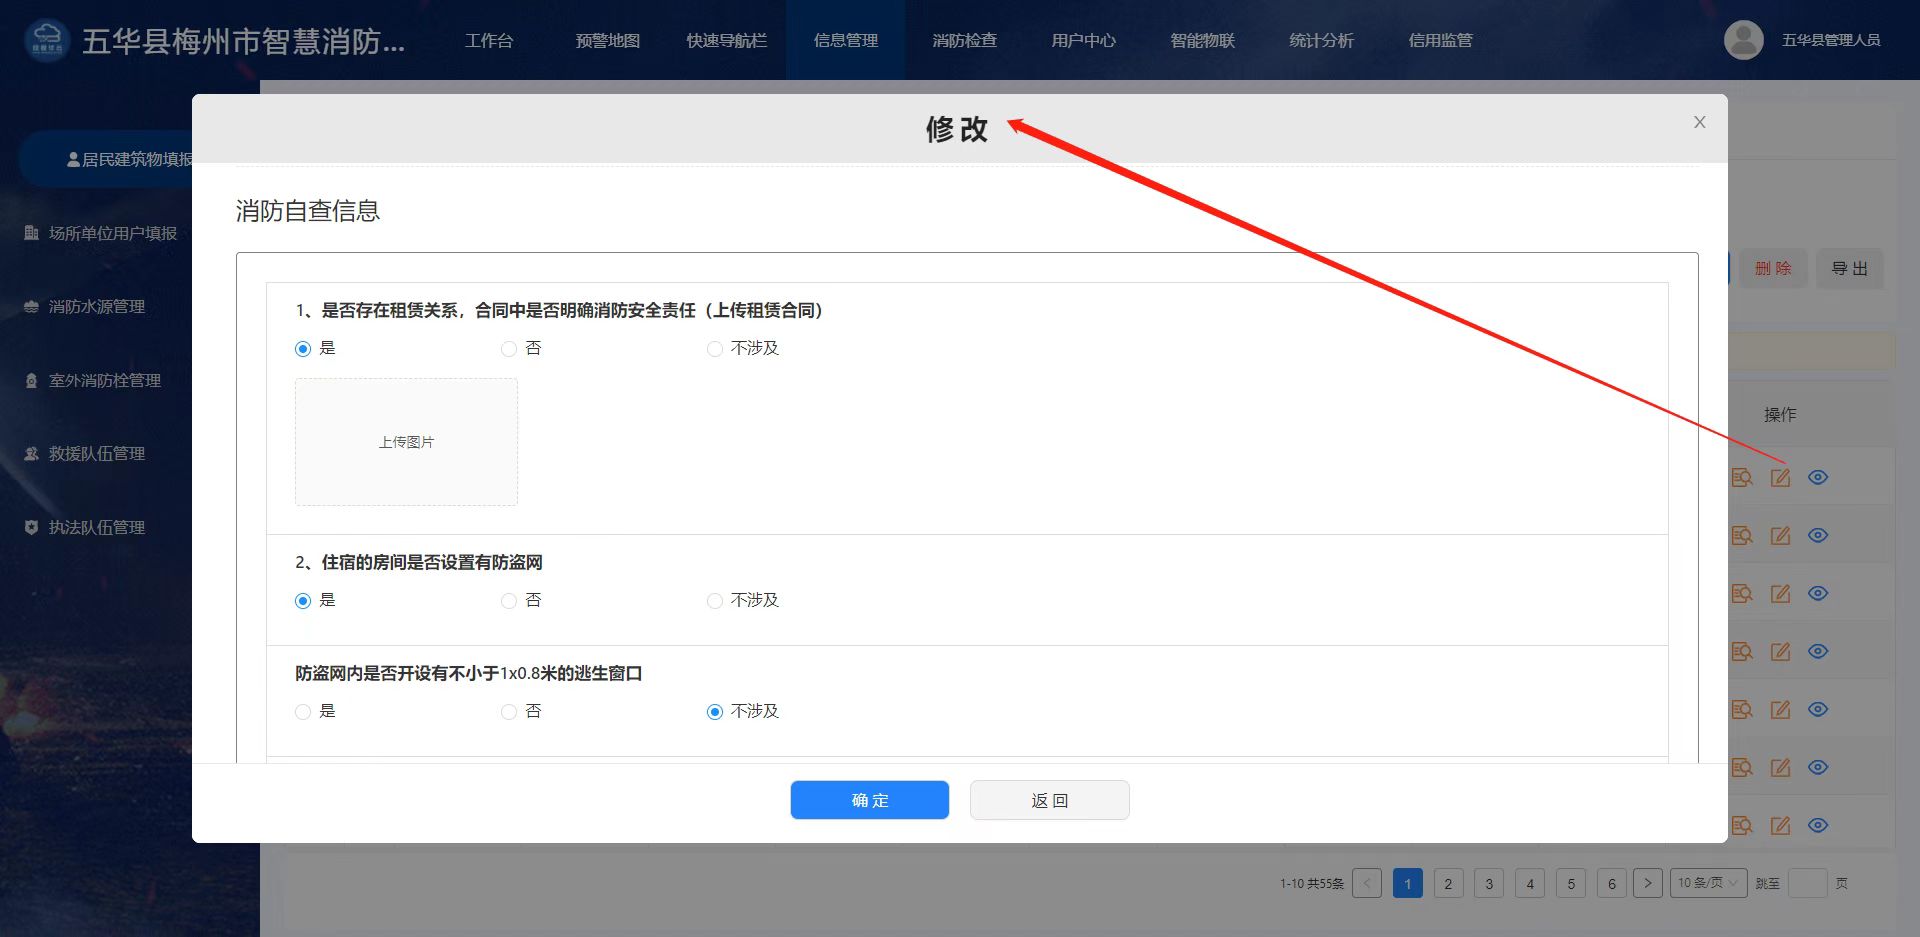The image size is (1920, 937).
Task: Click the 场所单位用户填报 building icon
Action: tap(31, 233)
